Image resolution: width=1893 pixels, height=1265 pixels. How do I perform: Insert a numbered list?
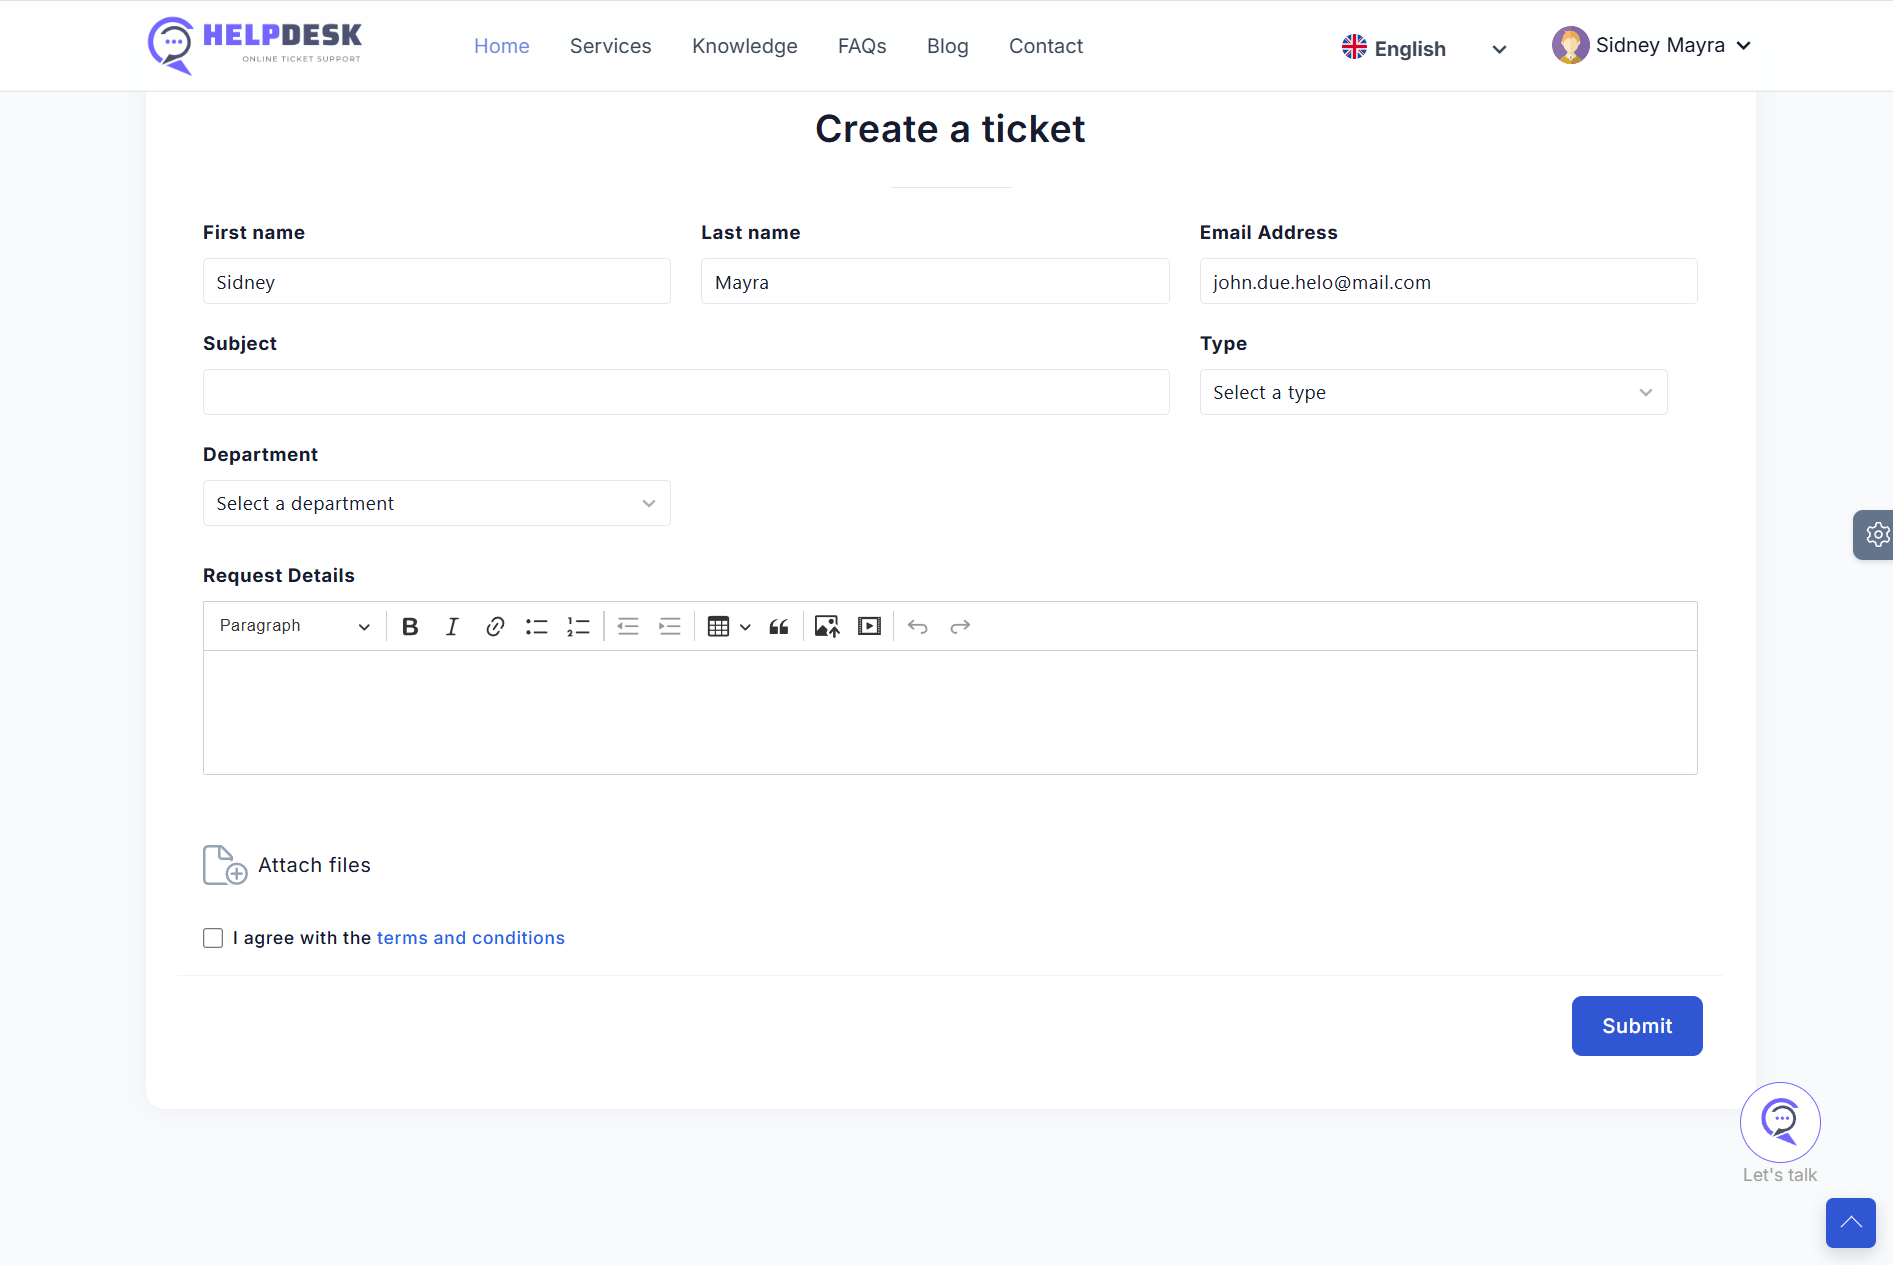tap(579, 627)
